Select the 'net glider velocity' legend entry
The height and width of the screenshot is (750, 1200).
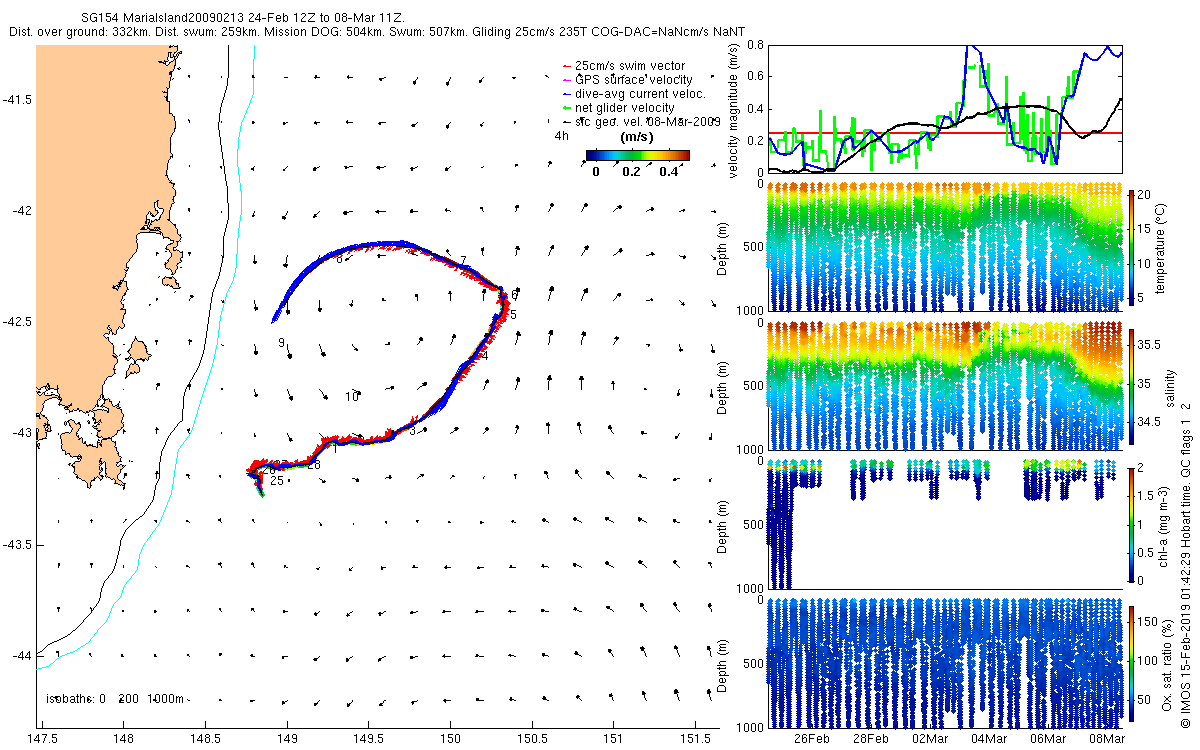pyautogui.click(x=619, y=108)
